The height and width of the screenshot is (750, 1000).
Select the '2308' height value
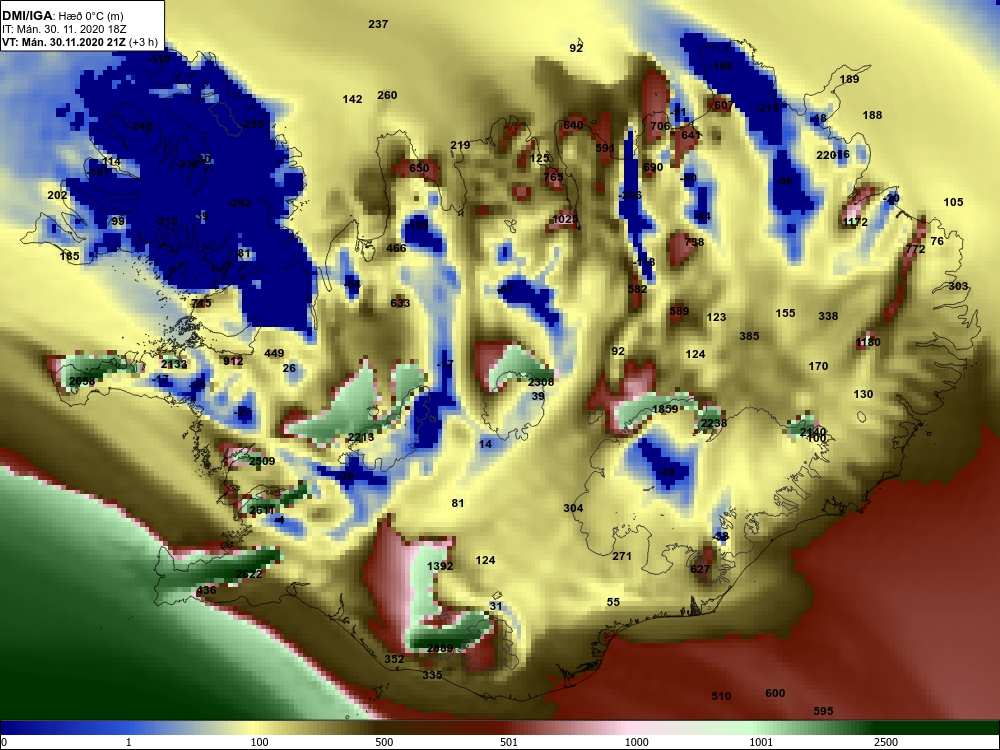pyautogui.click(x=541, y=382)
